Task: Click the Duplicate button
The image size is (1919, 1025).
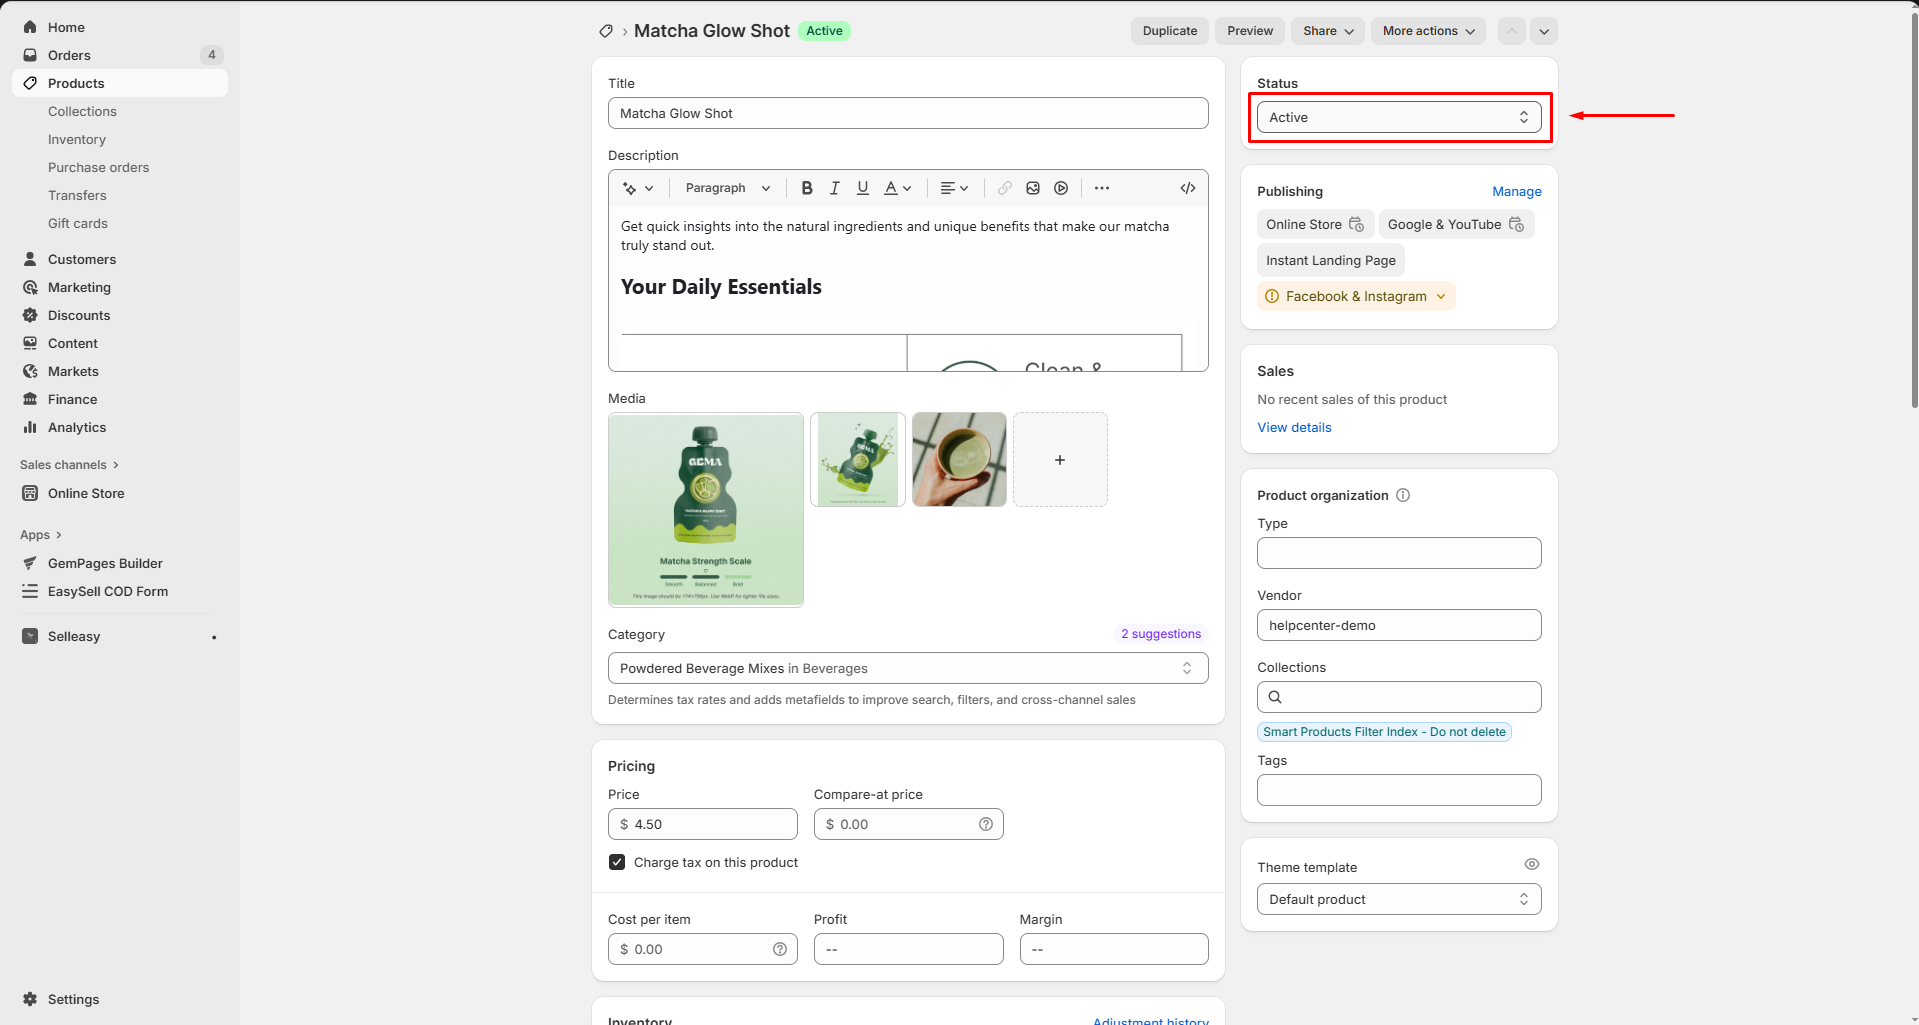Action: [x=1169, y=31]
